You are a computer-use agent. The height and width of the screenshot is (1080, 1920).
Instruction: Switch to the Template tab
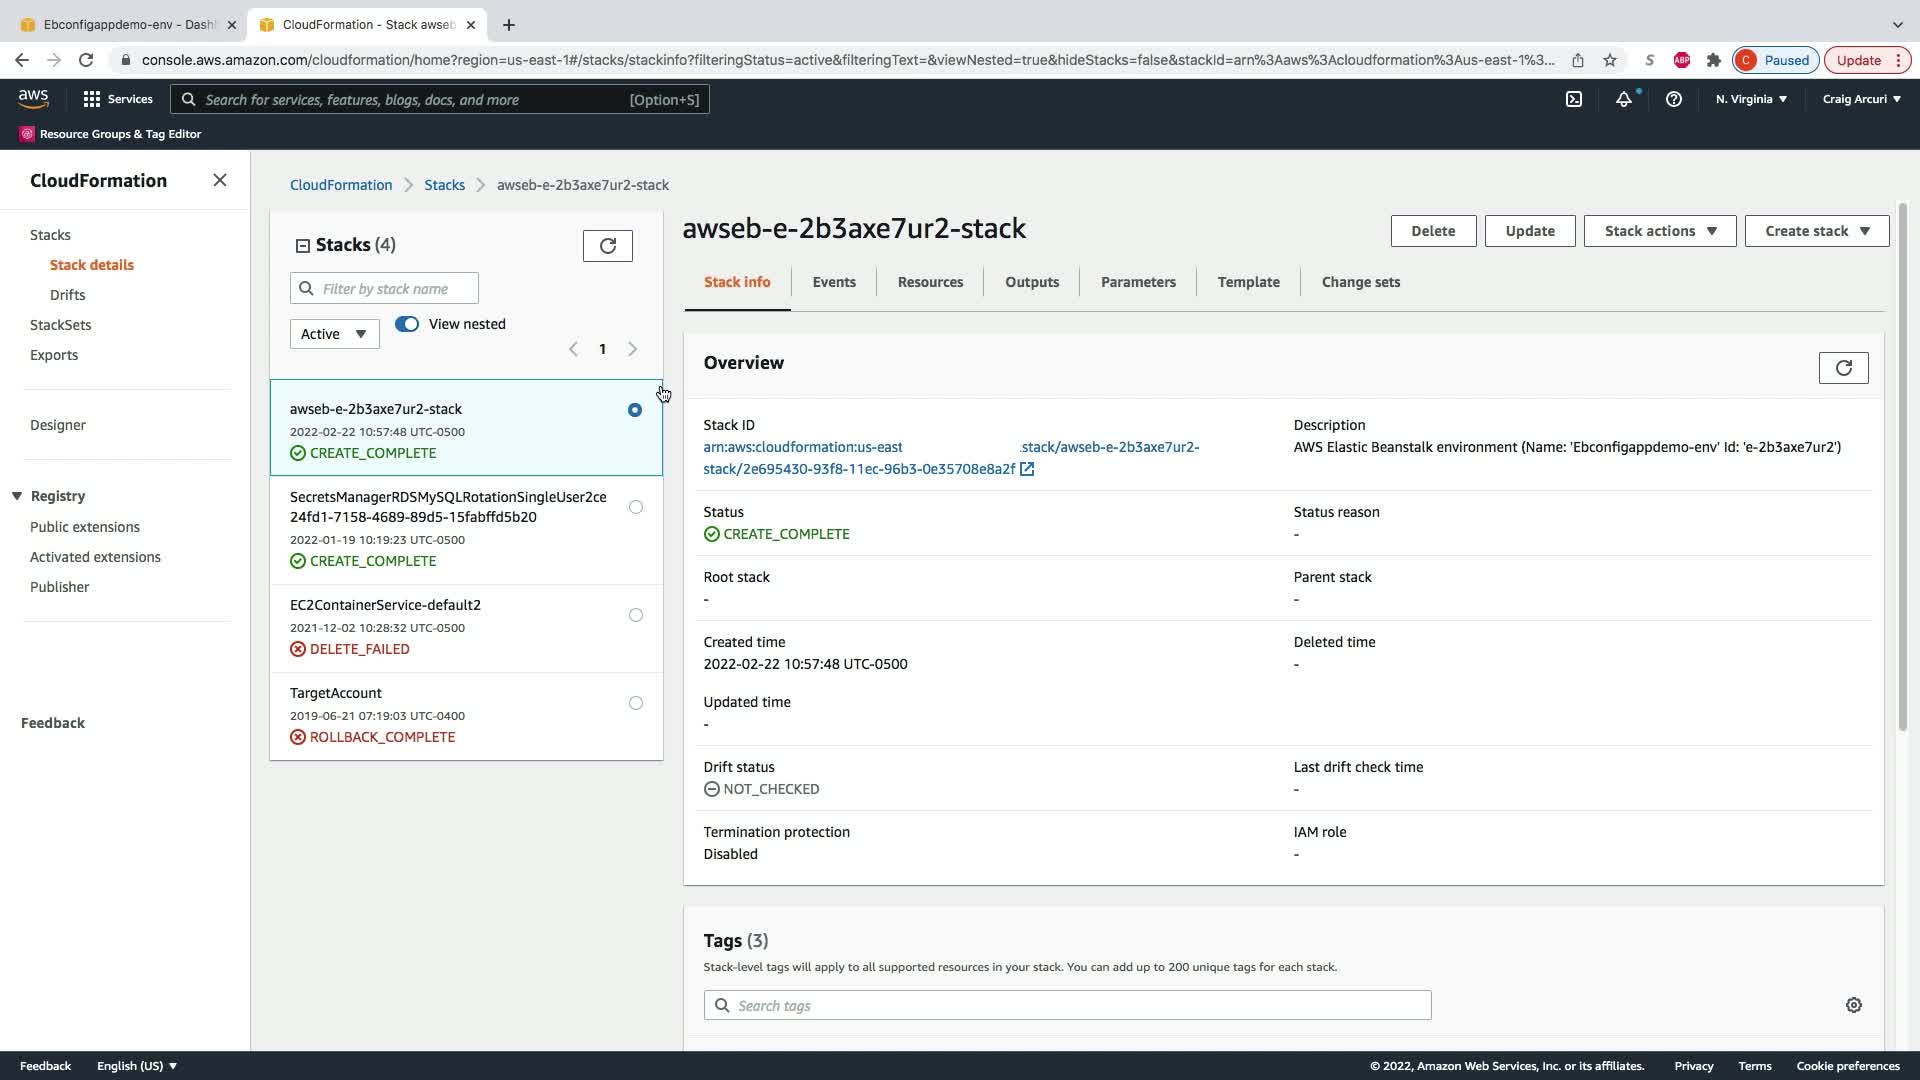click(x=1248, y=282)
